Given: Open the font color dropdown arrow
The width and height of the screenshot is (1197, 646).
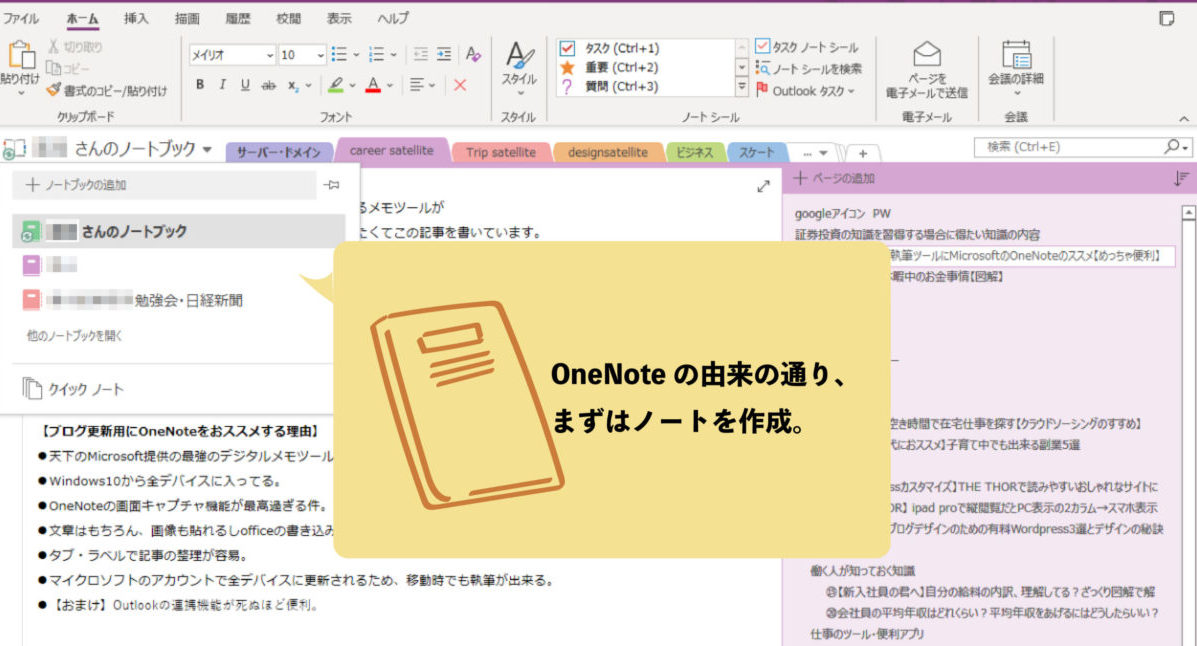Looking at the screenshot, I should 389,86.
